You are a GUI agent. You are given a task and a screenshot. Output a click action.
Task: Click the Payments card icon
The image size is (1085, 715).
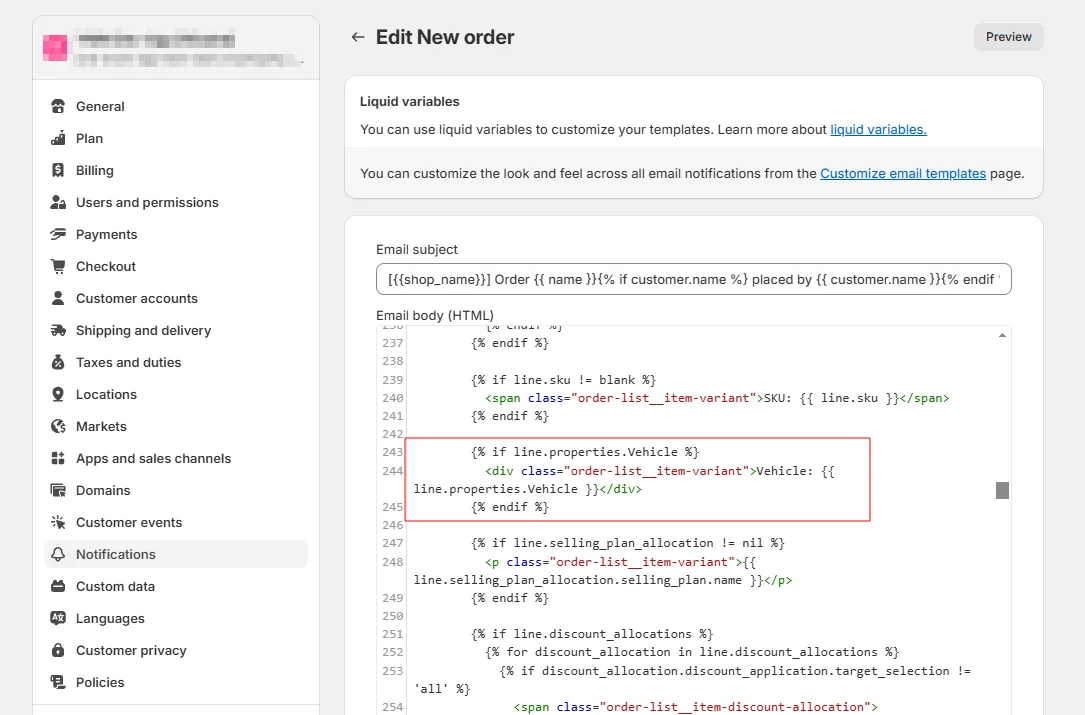(x=58, y=234)
